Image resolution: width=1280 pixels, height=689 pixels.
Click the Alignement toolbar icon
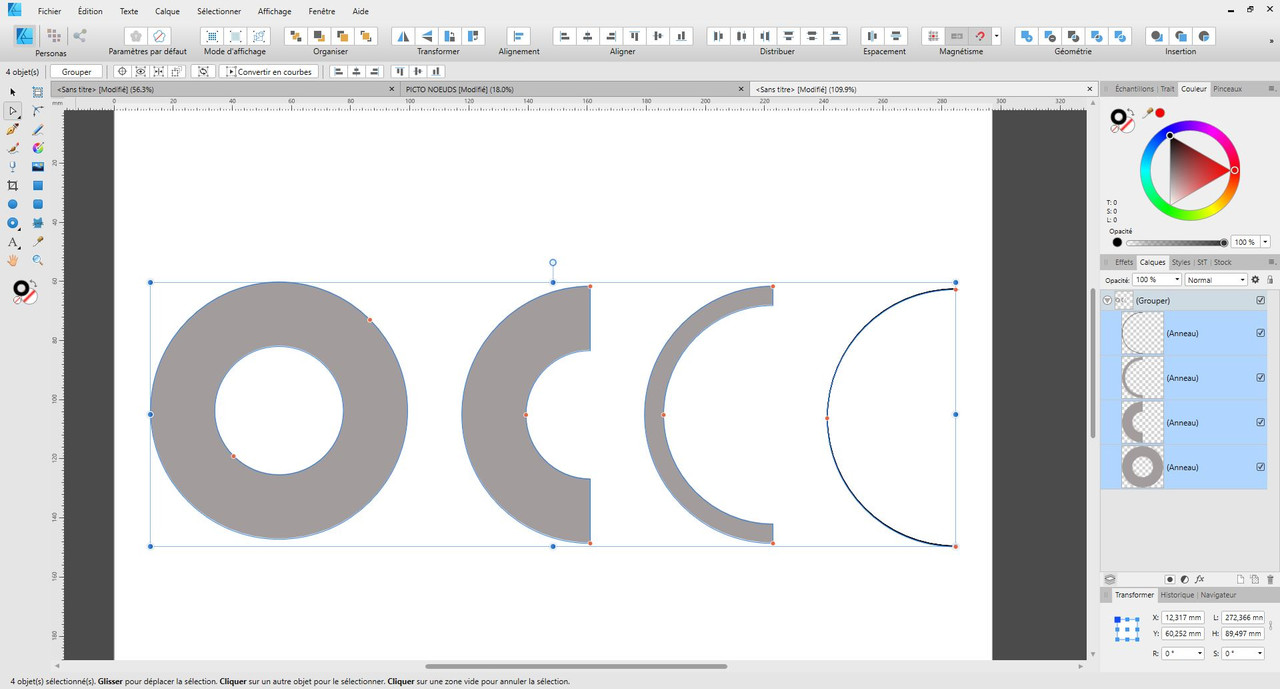(x=519, y=36)
